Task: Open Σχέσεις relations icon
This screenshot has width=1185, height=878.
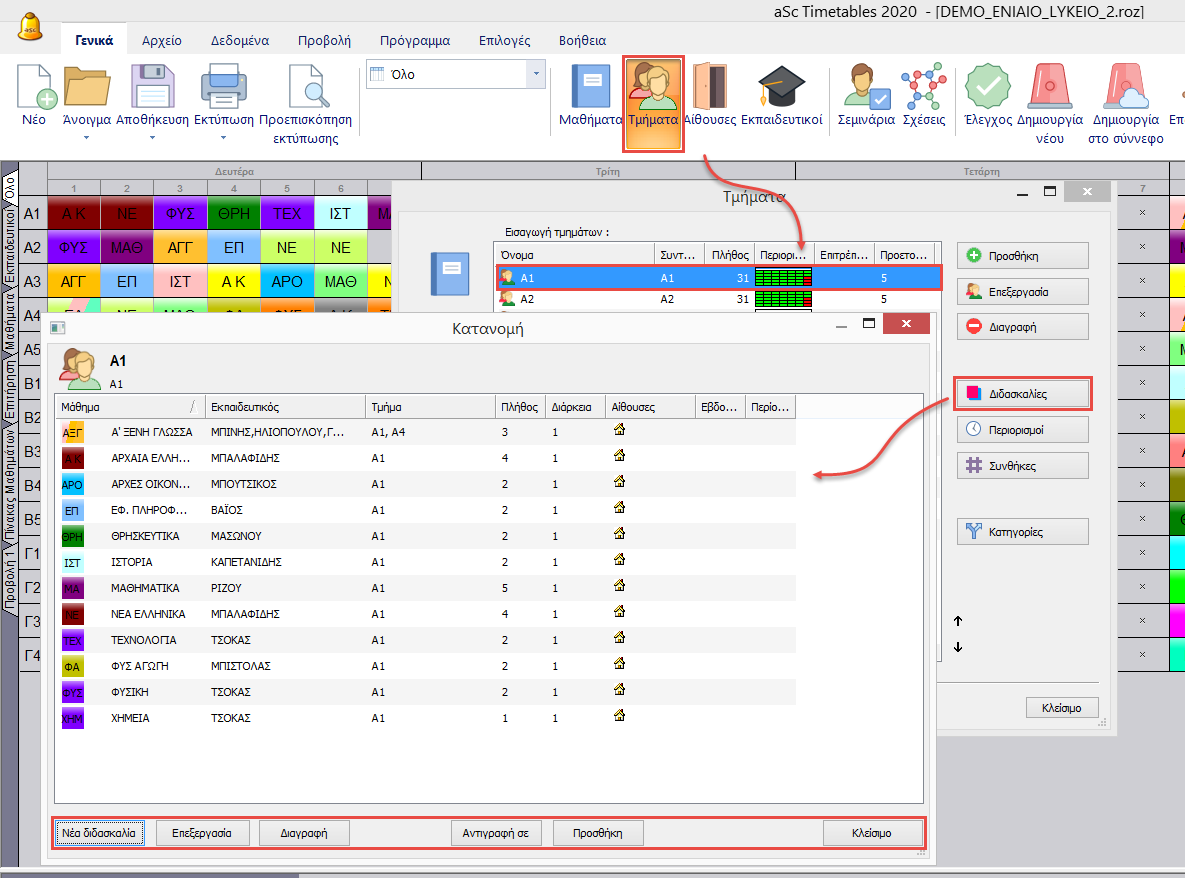Action: click(x=923, y=88)
